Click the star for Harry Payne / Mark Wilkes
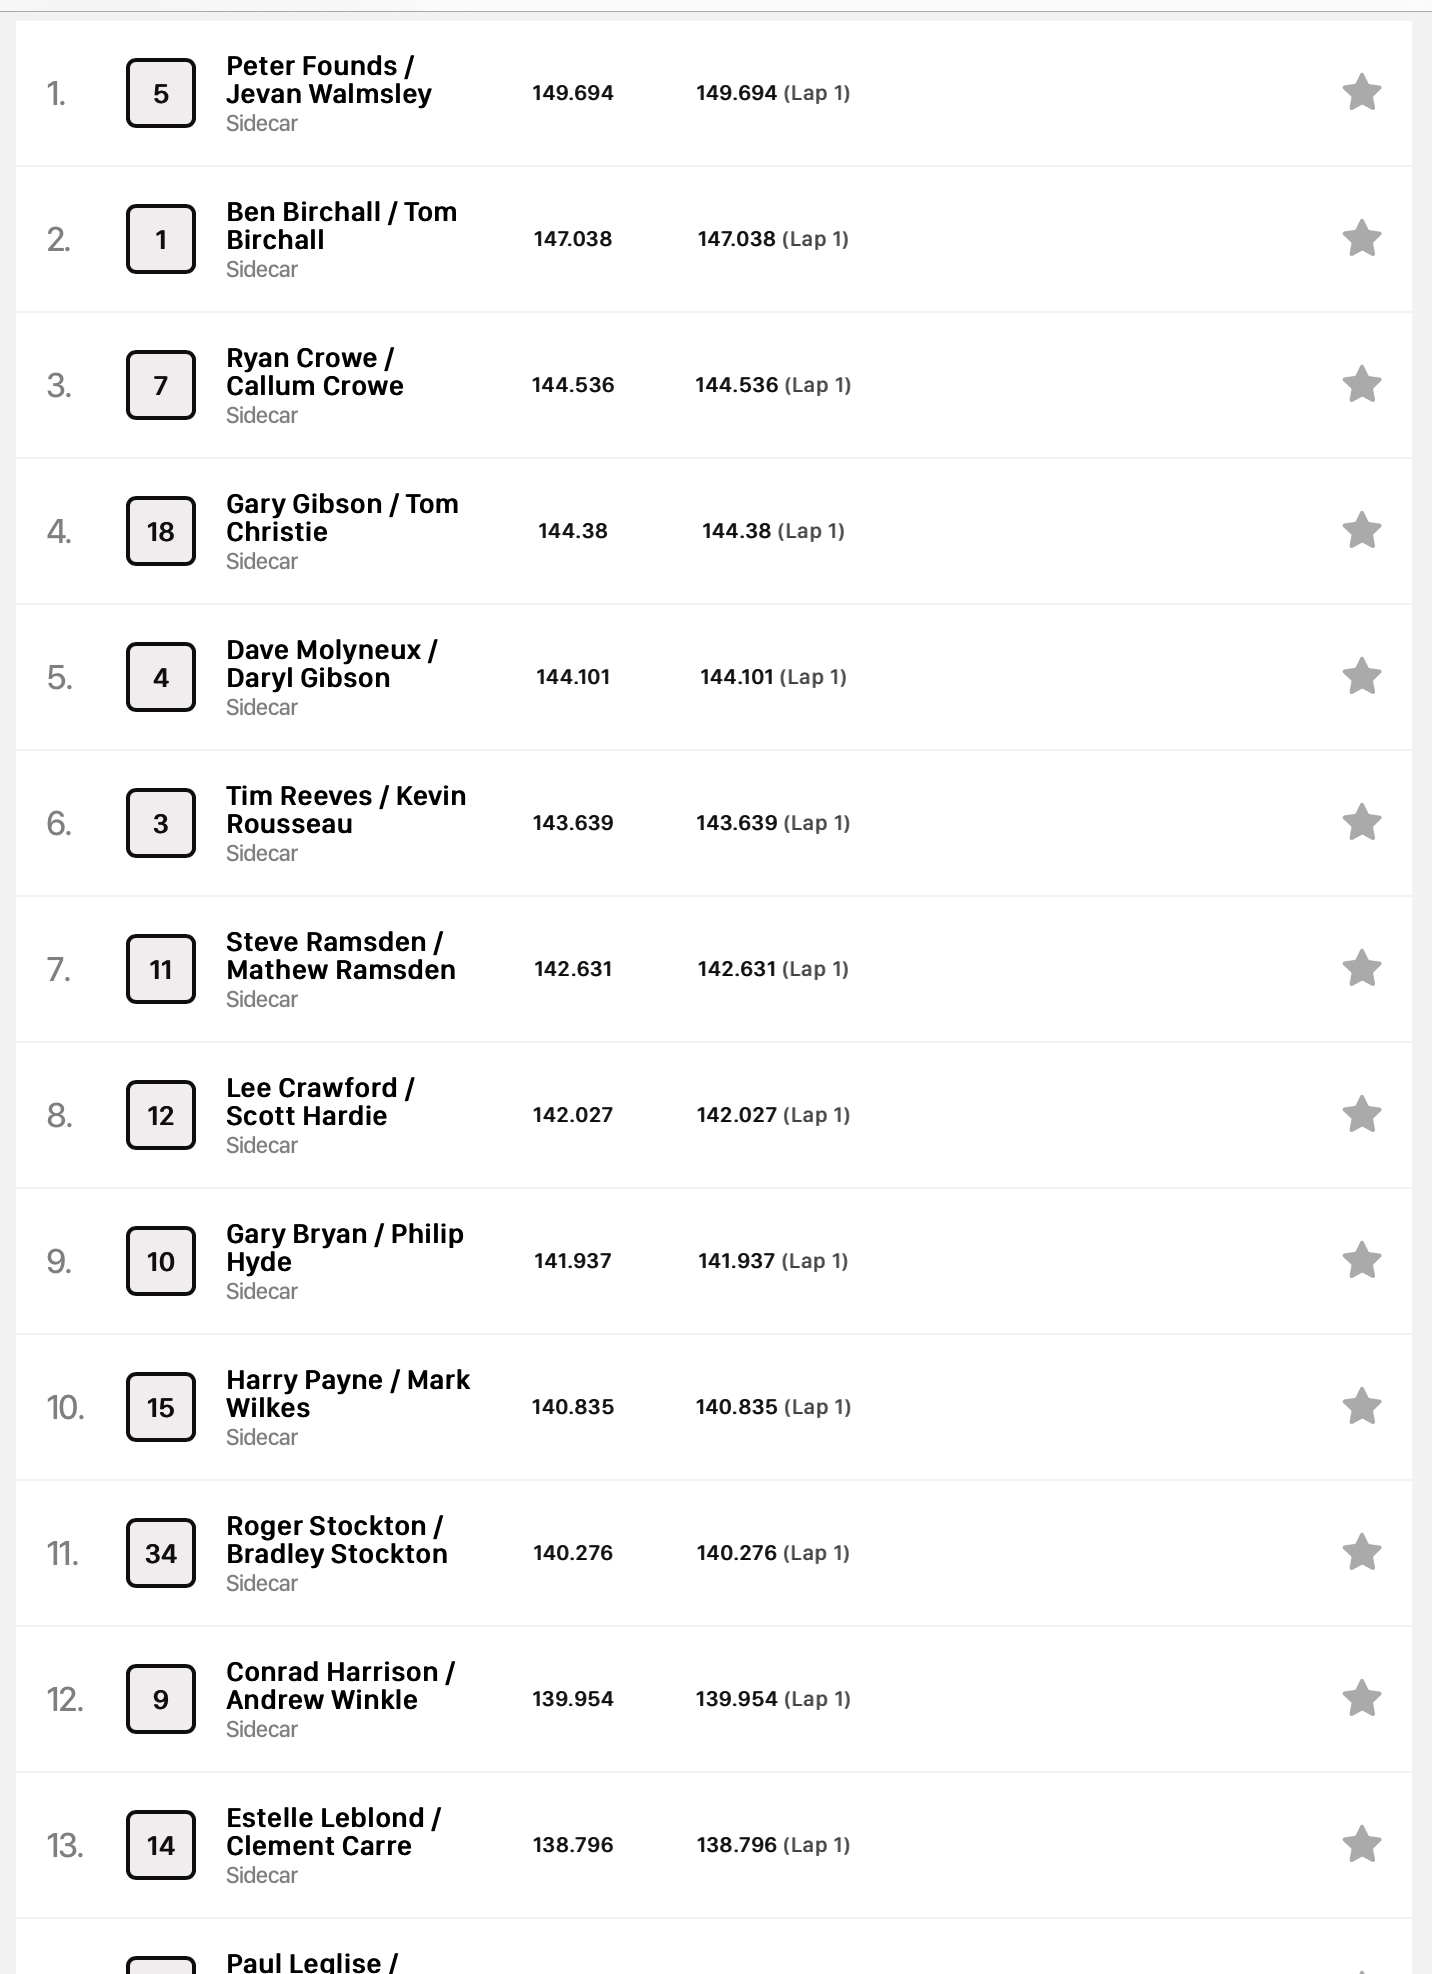The height and width of the screenshot is (1974, 1432). [1361, 1407]
